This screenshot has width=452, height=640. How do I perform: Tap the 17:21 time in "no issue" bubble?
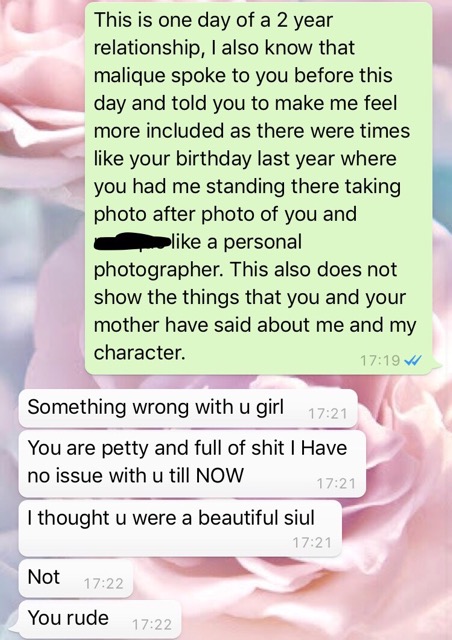[336, 484]
